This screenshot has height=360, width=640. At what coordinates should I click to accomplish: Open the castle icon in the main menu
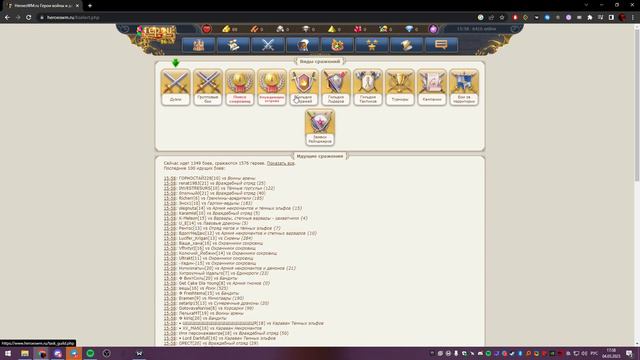click(x=198, y=44)
